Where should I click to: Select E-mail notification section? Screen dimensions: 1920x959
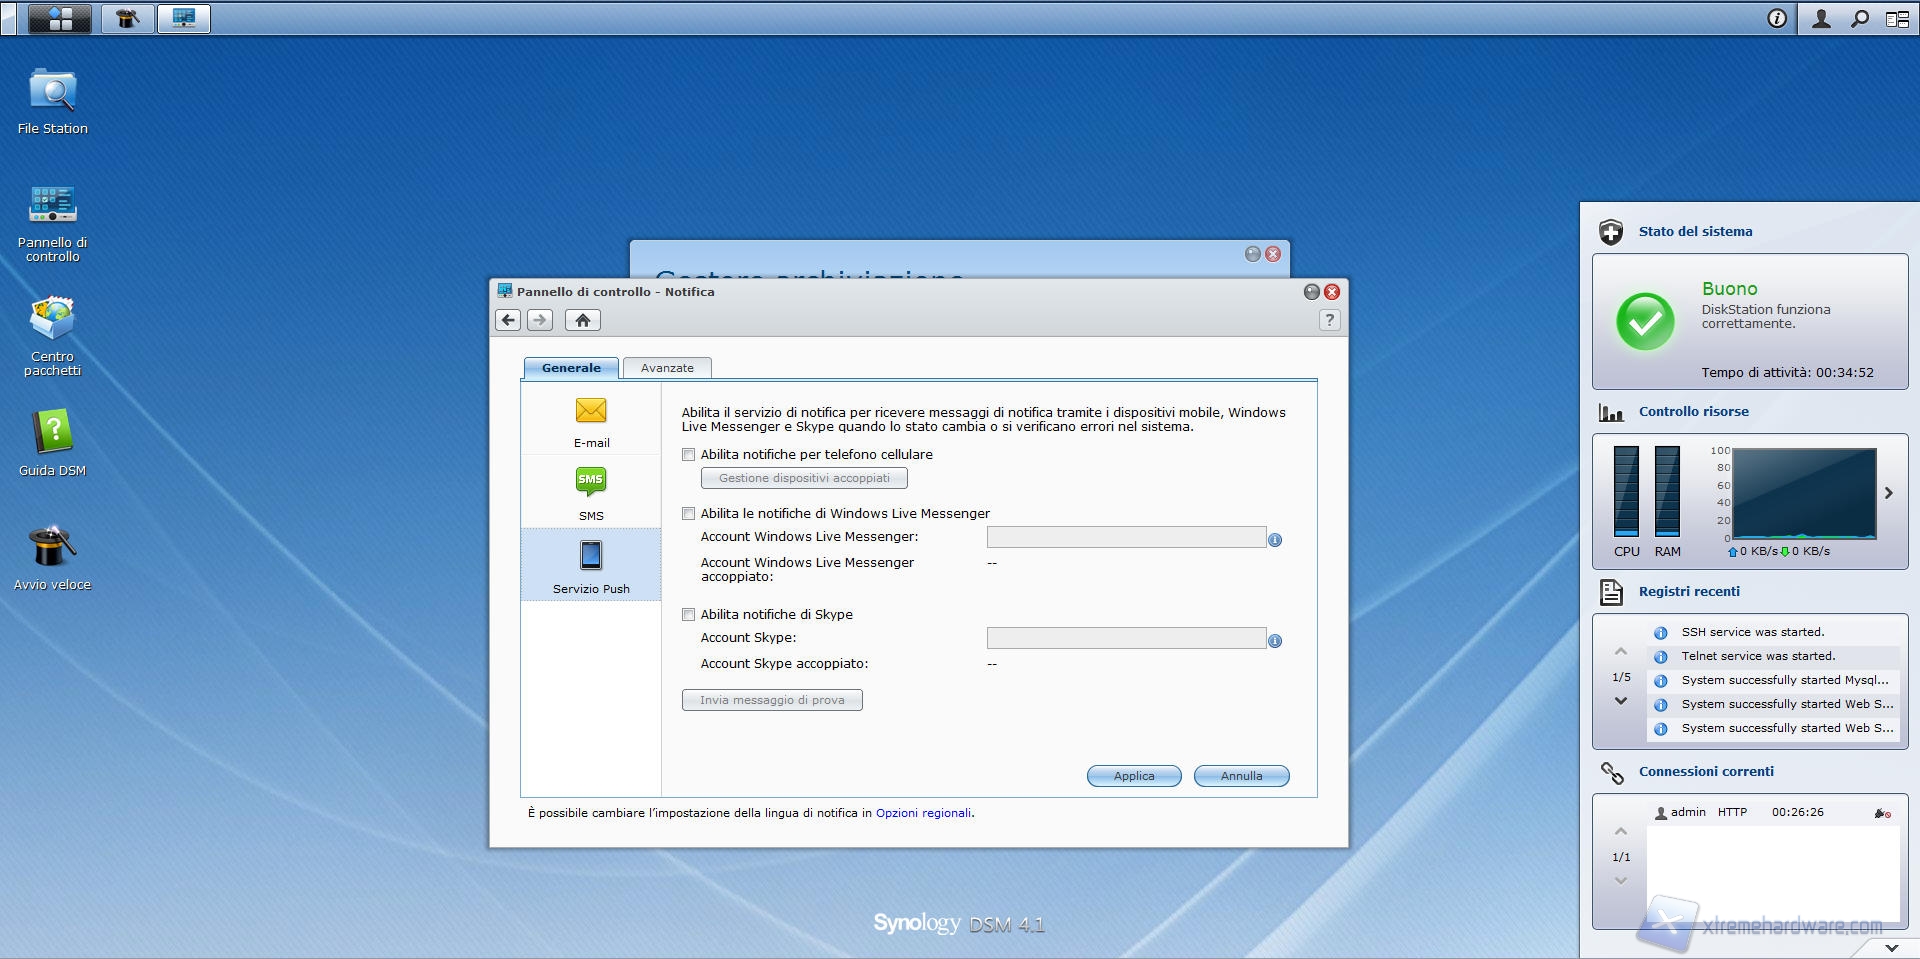(x=591, y=421)
